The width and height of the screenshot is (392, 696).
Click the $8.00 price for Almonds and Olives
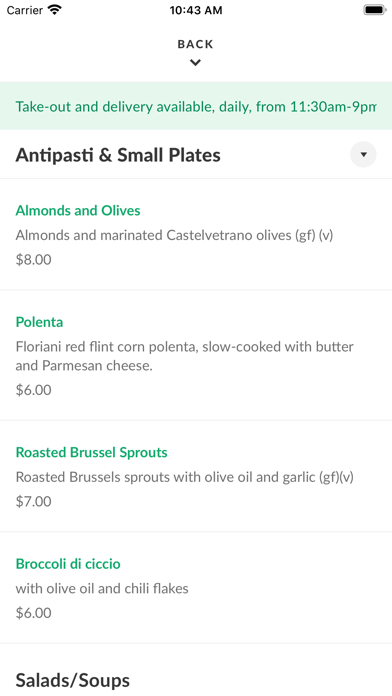tap(33, 259)
